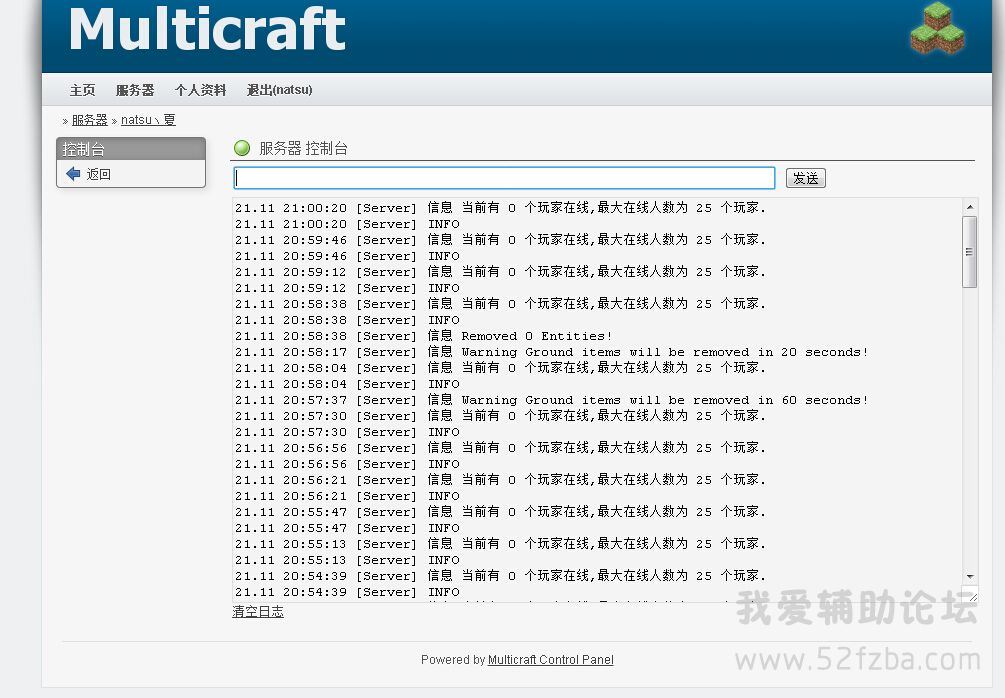This screenshot has width=1005, height=698.
Task: Open the Multicraft Control Panel footer link
Action: [550, 660]
